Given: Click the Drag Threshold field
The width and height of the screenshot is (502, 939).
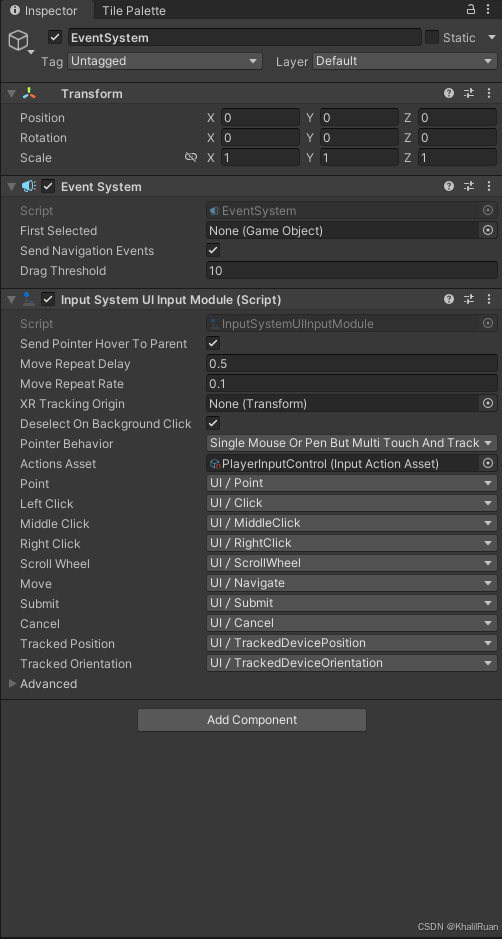Looking at the screenshot, I should 352,271.
